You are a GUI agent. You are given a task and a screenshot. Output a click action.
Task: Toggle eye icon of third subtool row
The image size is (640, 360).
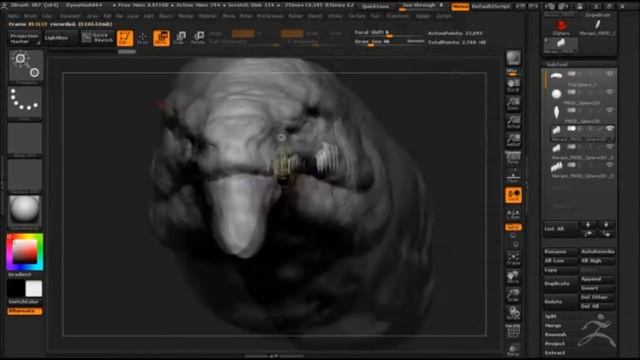[609, 110]
